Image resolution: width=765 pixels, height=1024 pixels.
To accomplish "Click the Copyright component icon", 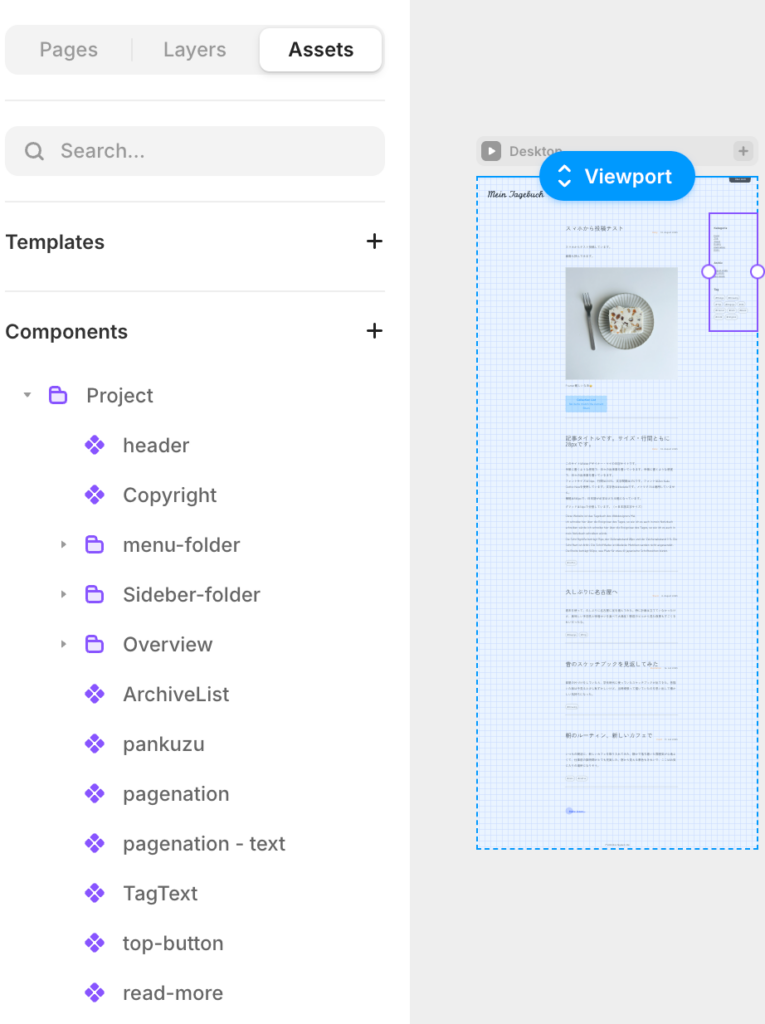I will coord(95,495).
